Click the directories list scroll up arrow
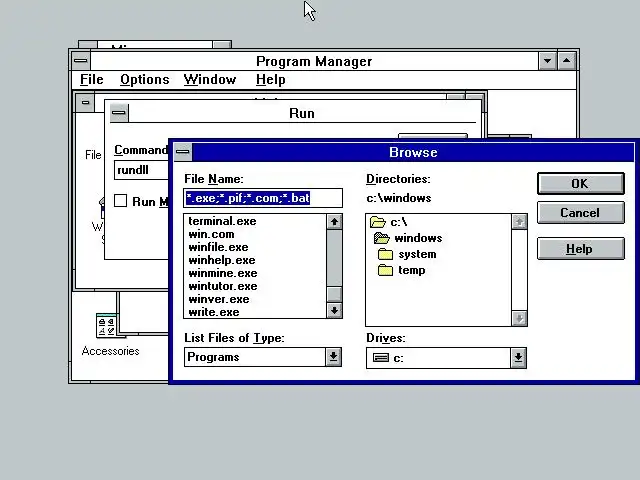The image size is (640, 480). click(519, 222)
